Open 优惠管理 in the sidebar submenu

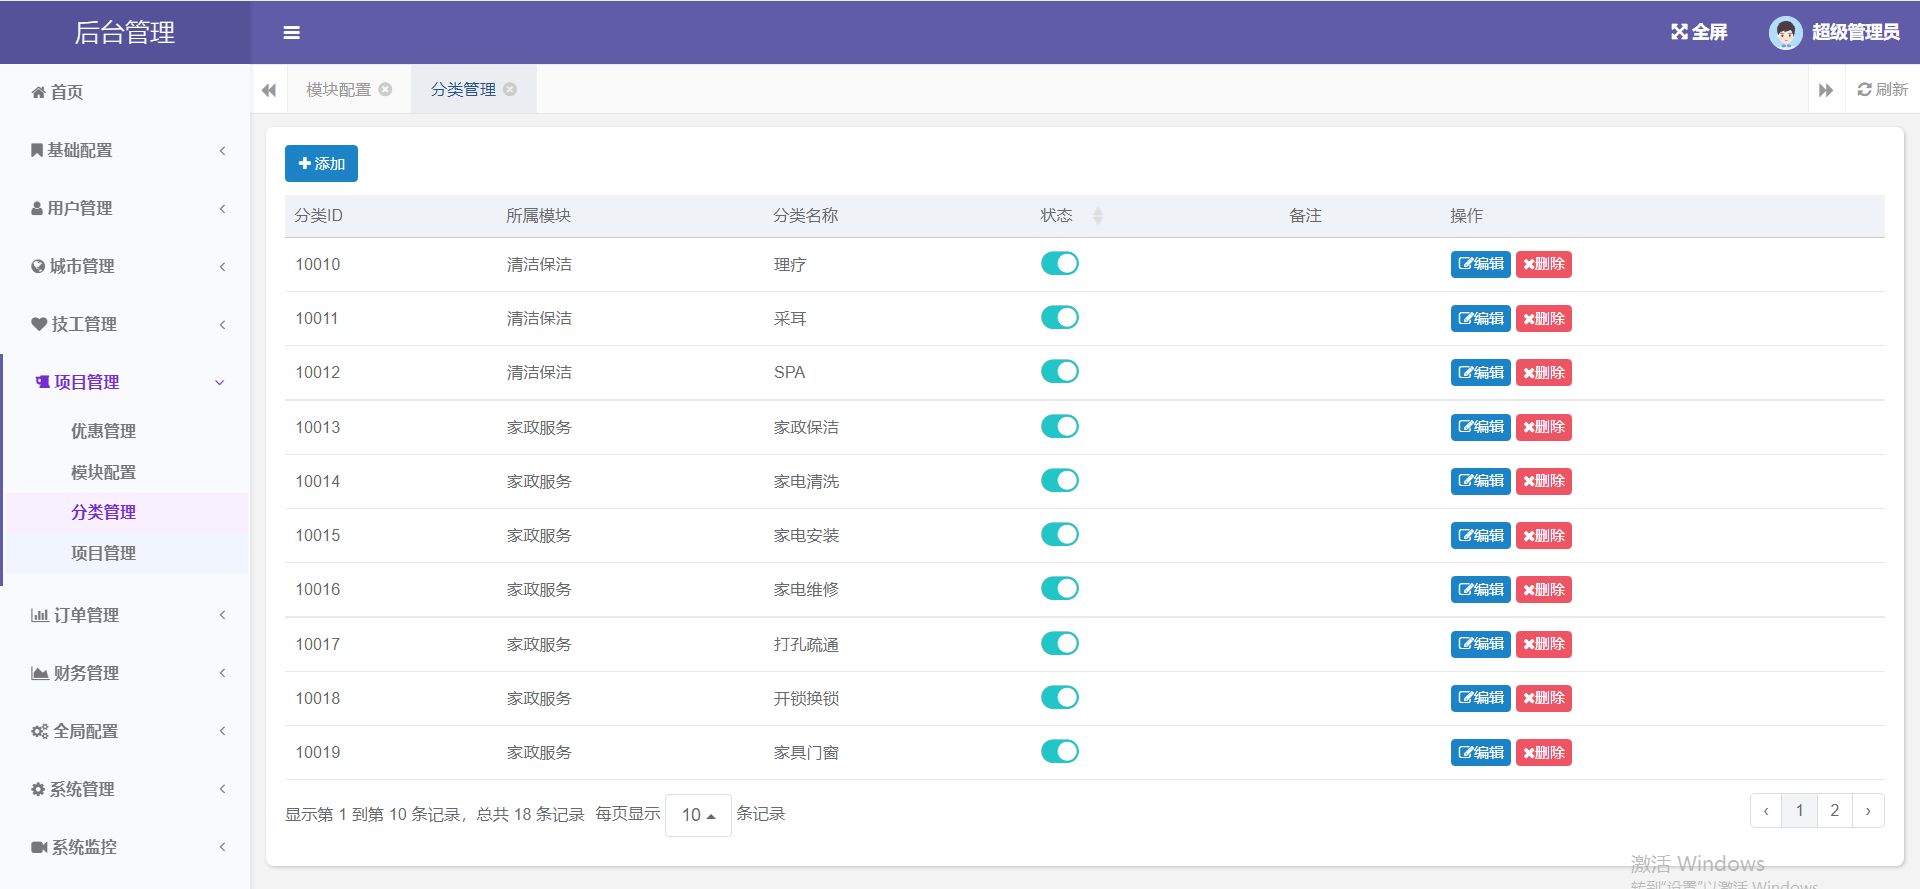click(103, 431)
